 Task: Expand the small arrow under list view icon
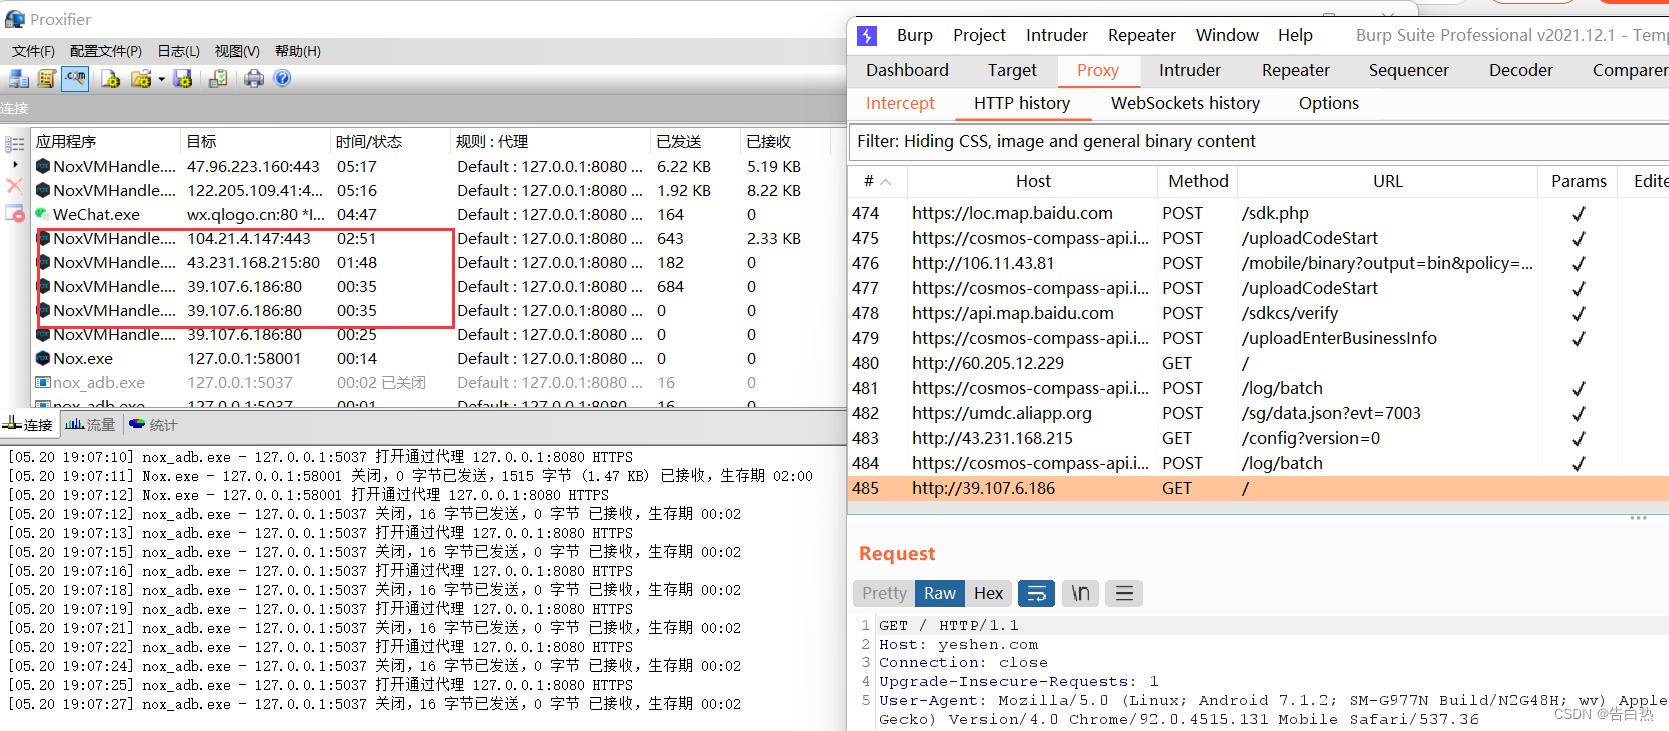[x=15, y=164]
